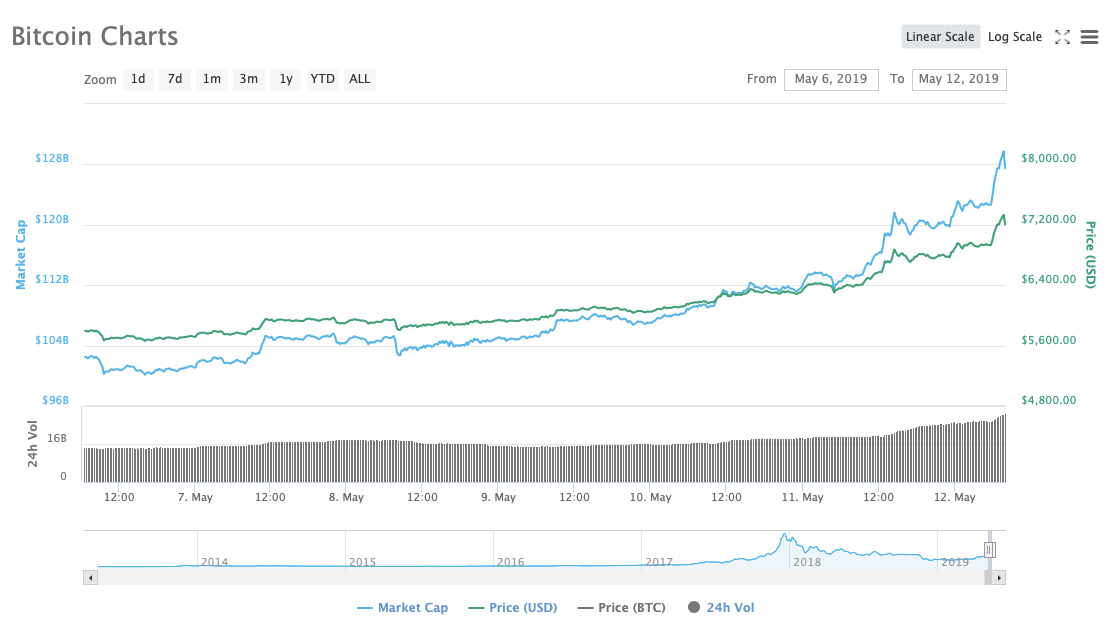Click the 12. May x-axis label

click(x=954, y=497)
